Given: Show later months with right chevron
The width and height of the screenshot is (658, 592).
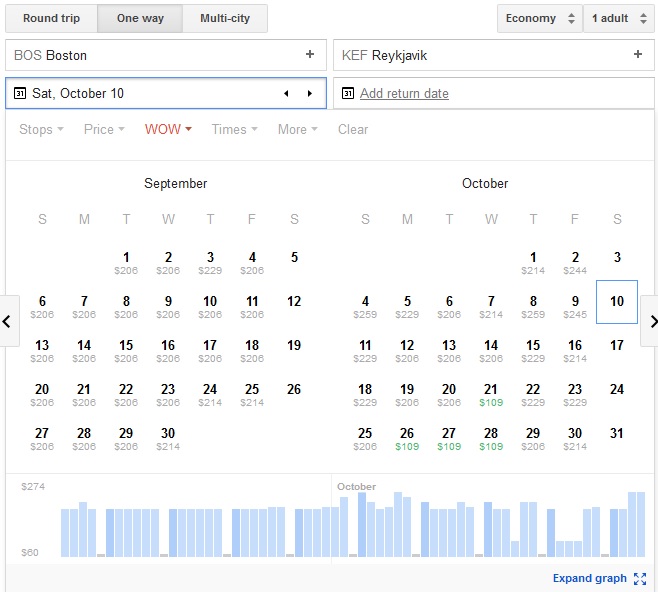Looking at the screenshot, I should click(651, 322).
